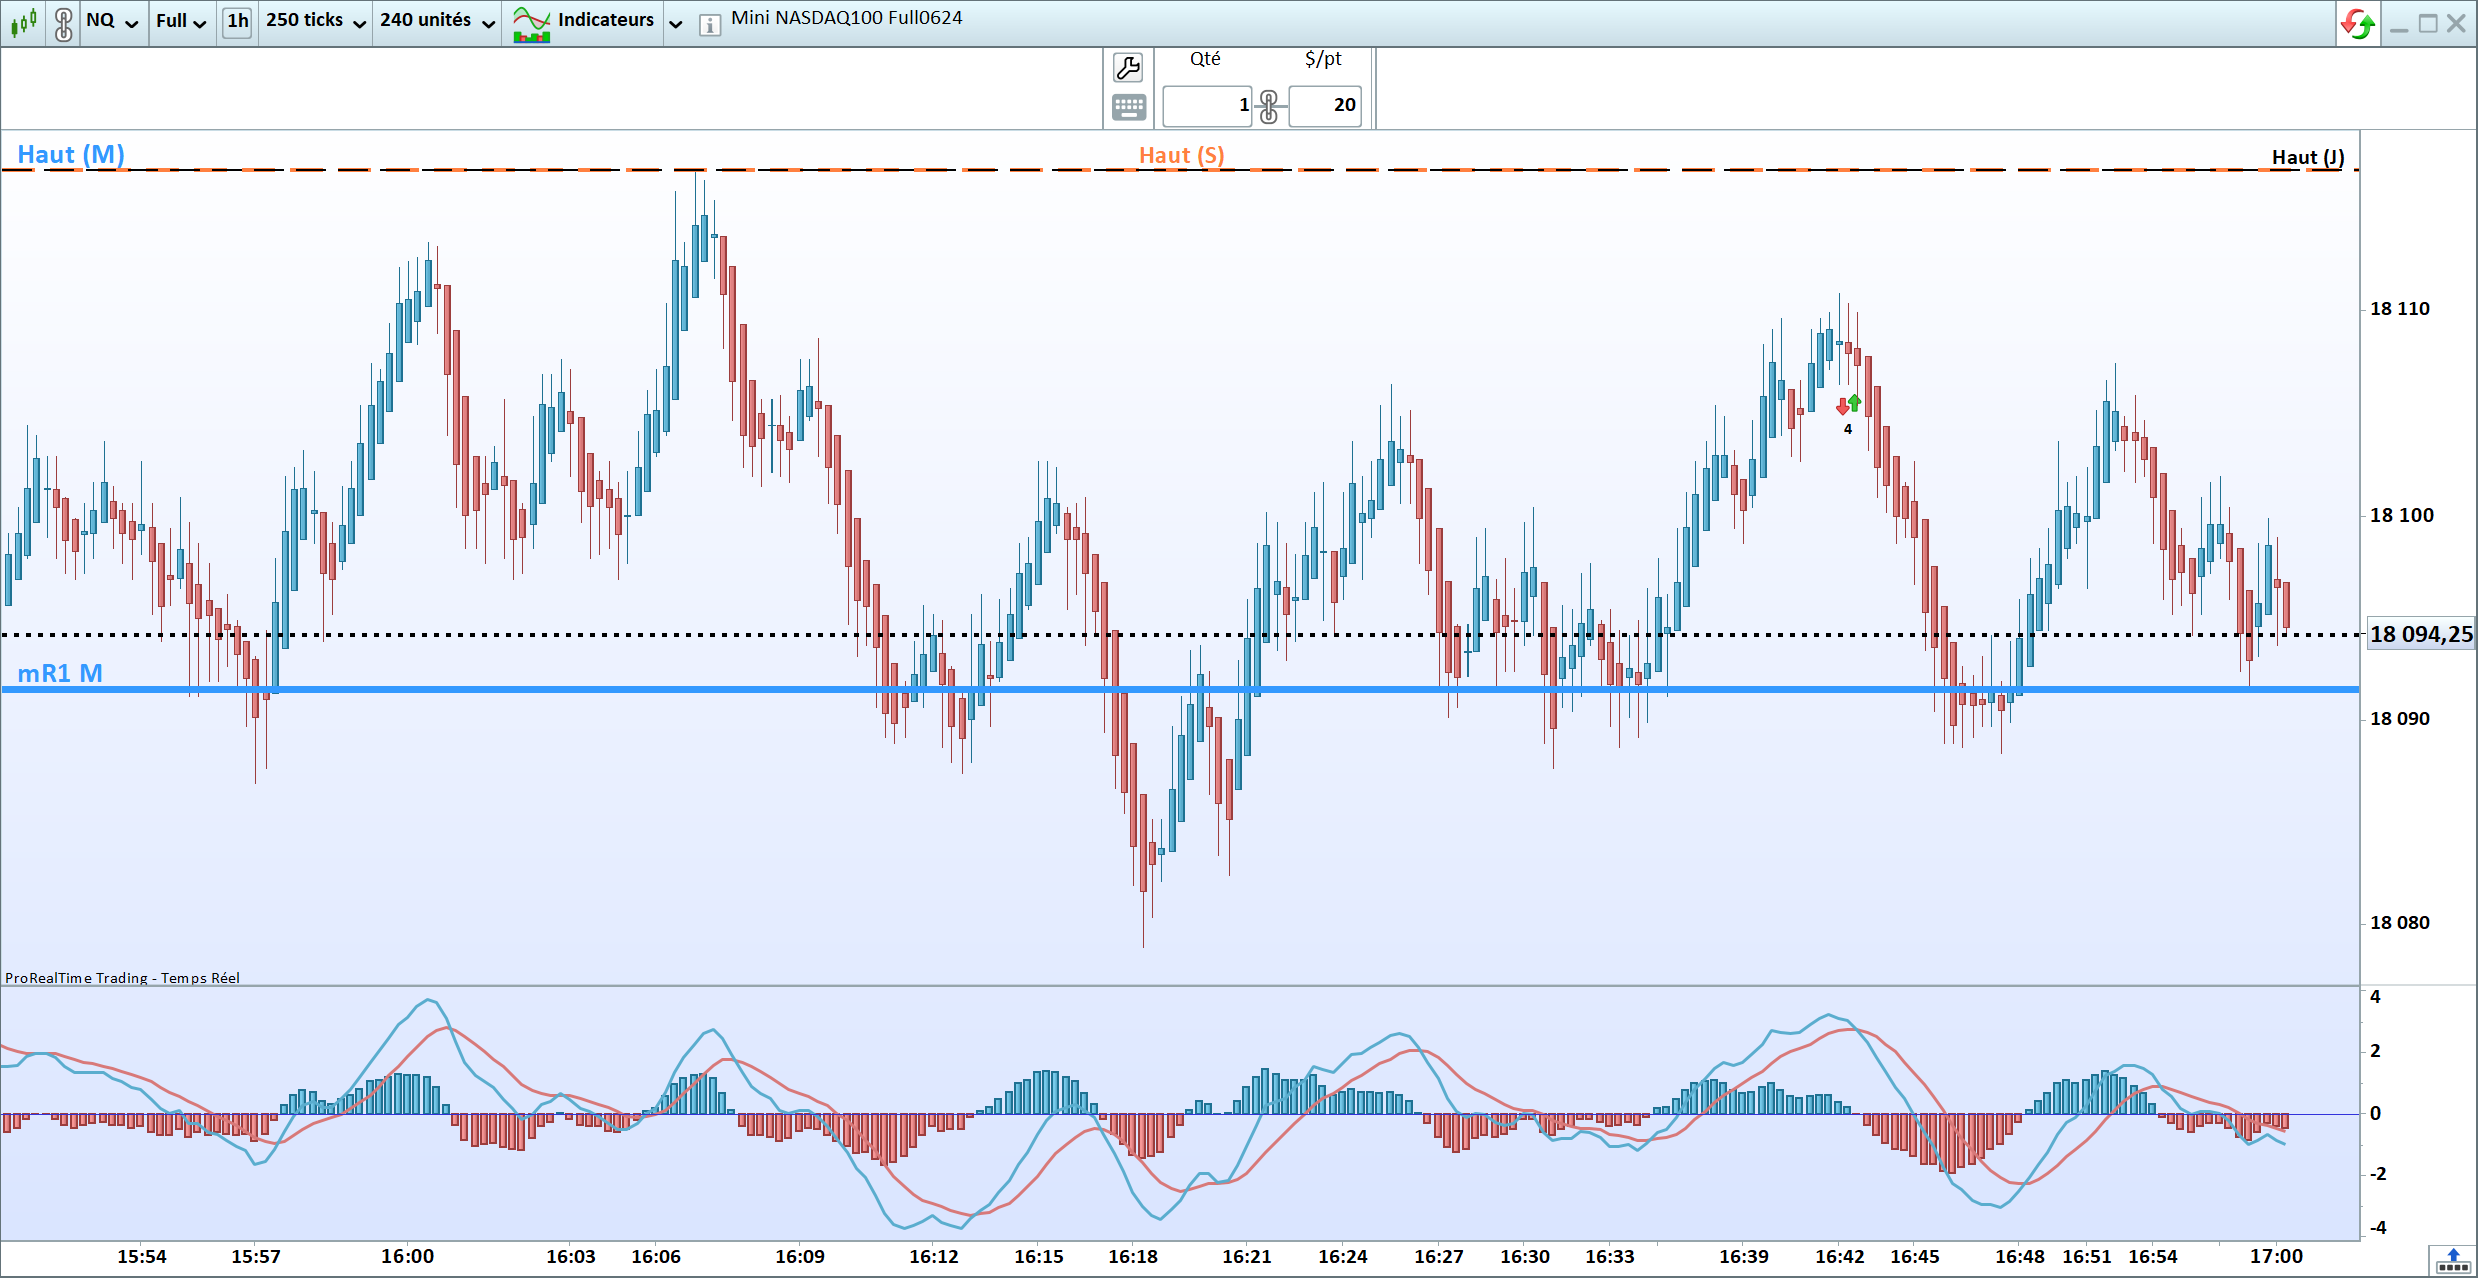Viewport: 2478px width, 1278px height.
Task: Open trading settings wrench icon
Action: (x=1128, y=68)
